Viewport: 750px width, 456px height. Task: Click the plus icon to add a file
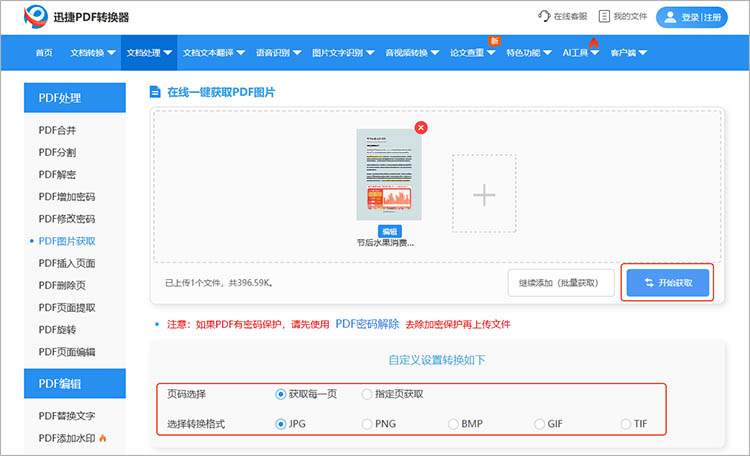484,195
